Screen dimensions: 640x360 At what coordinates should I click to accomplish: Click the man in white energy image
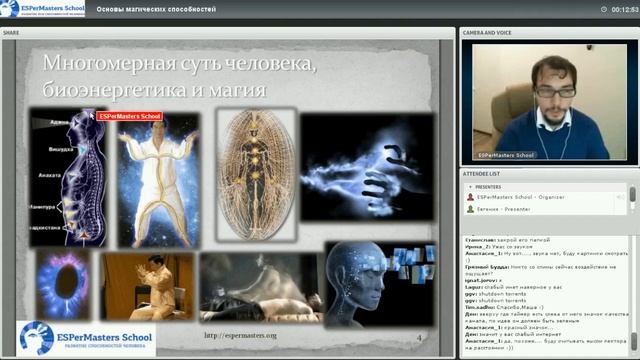coord(159,181)
